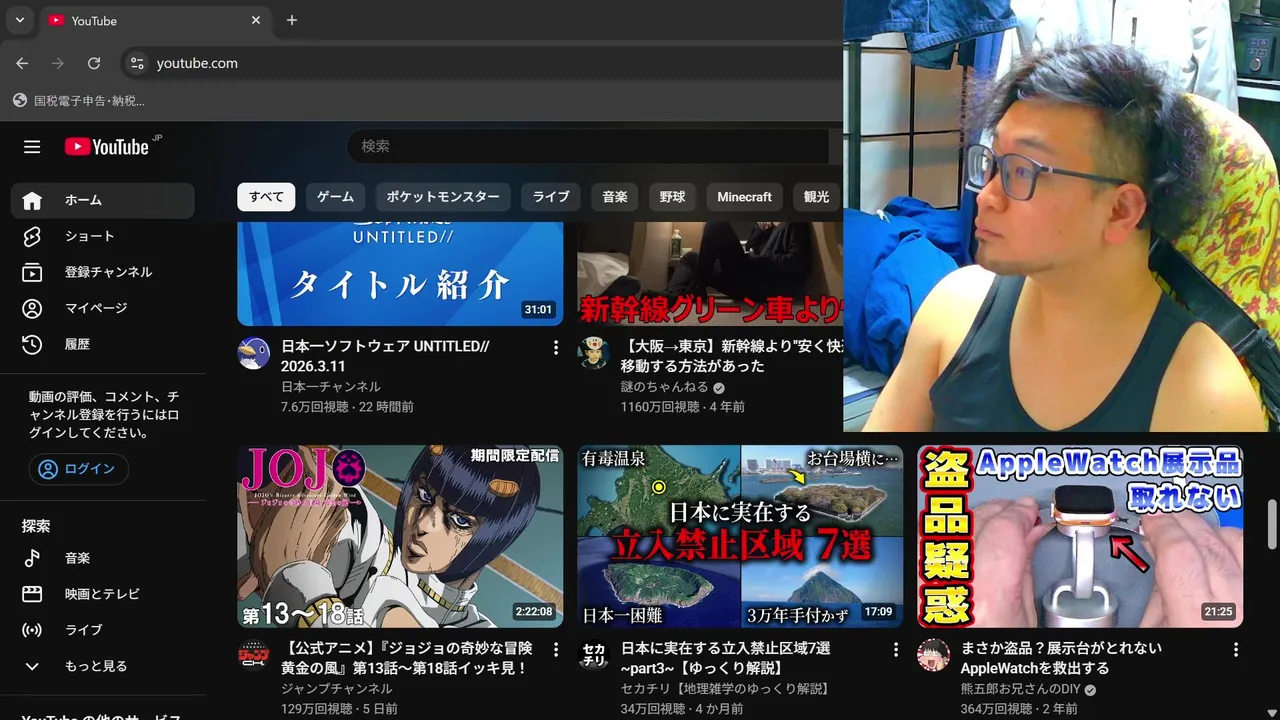Select the Minecraft filter chip
This screenshot has height=720, width=1280.
744,197
